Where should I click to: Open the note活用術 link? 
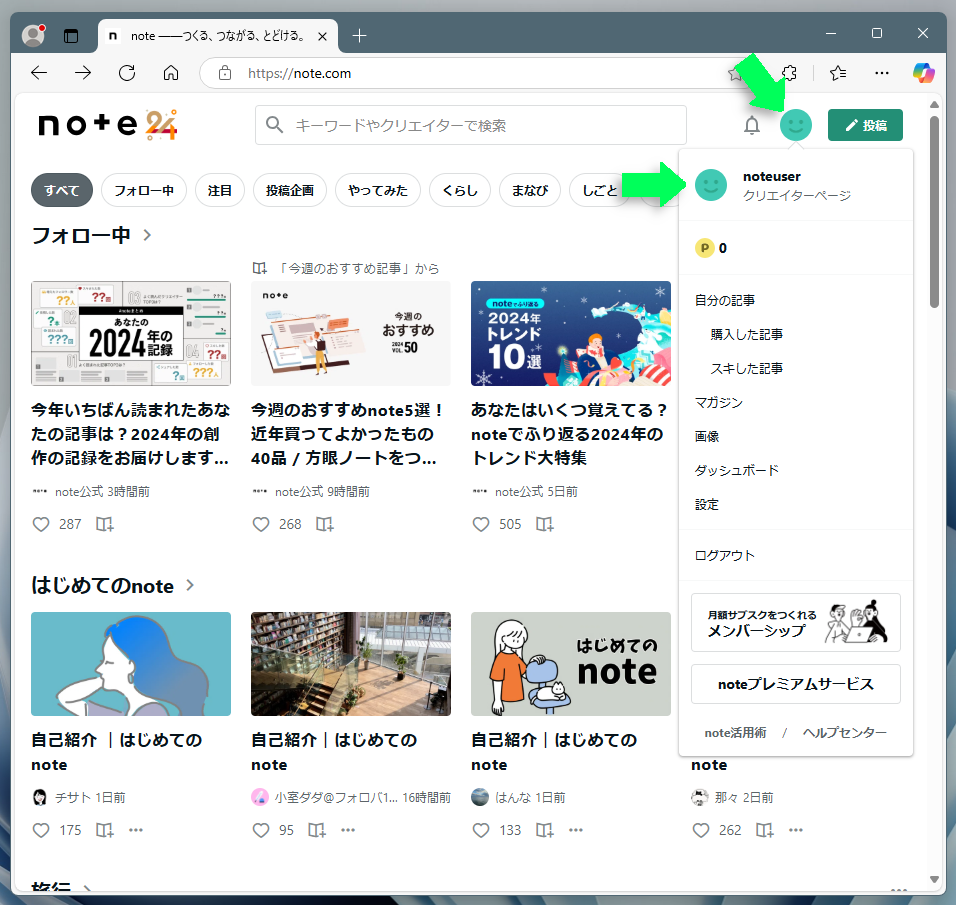coord(735,732)
